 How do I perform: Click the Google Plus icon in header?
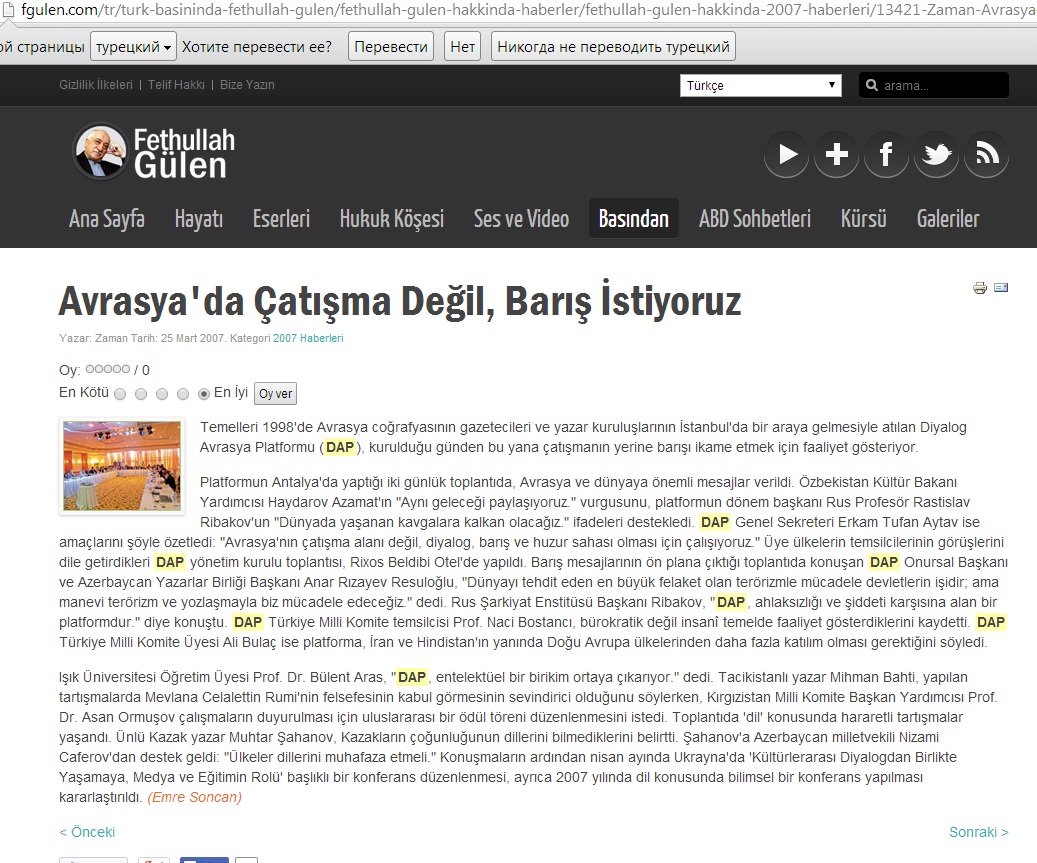tap(837, 154)
